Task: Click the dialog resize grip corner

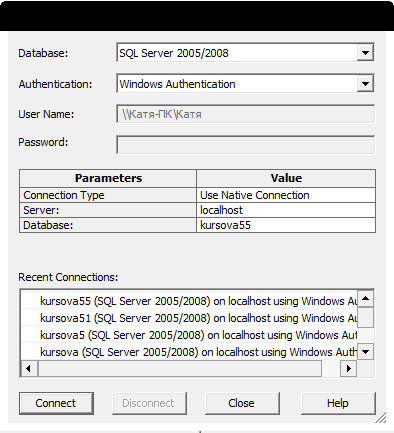Action: coord(381,417)
